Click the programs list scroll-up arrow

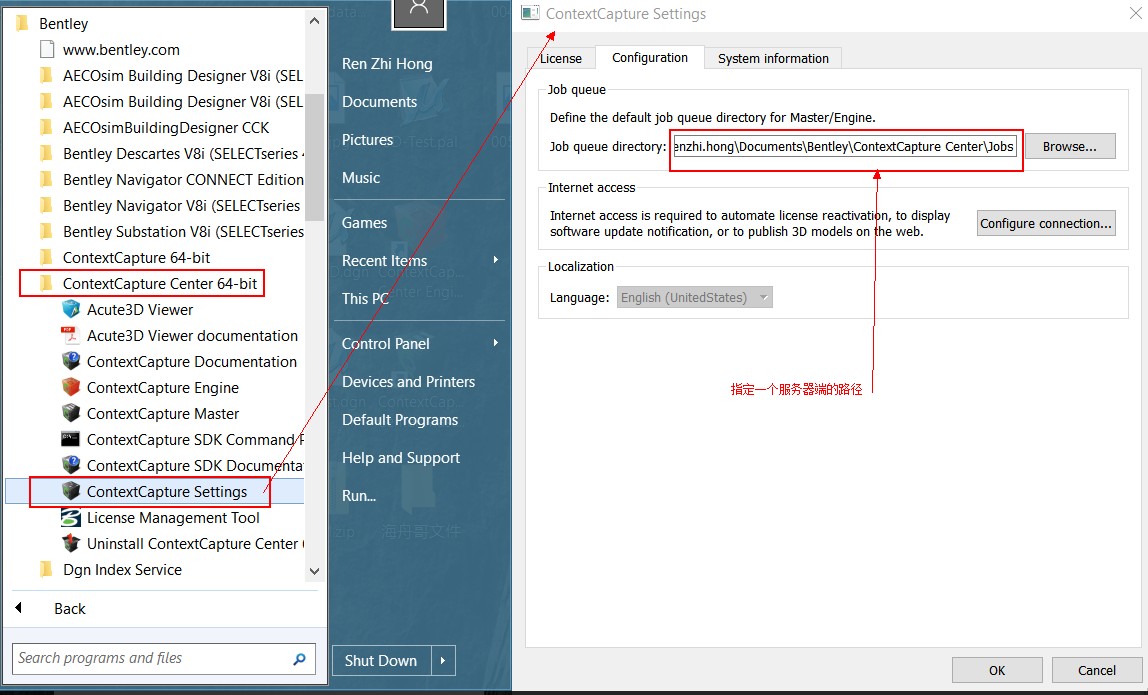315,21
